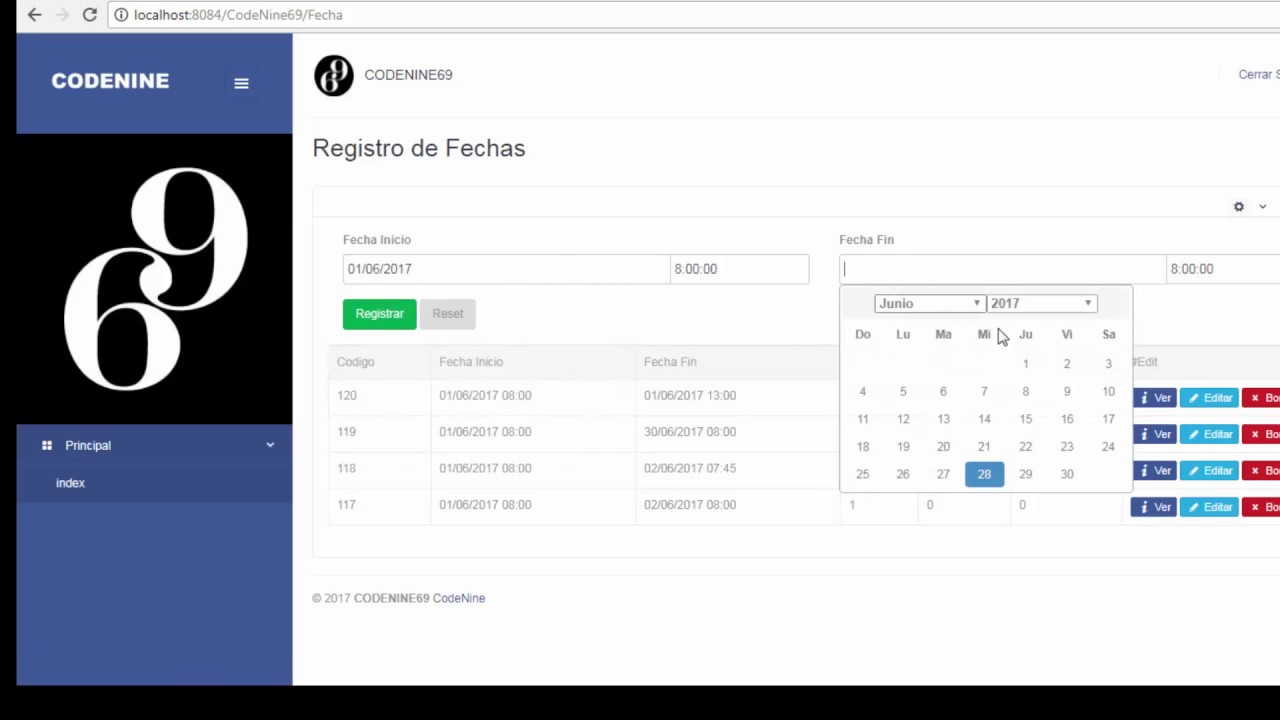Viewport: 1280px width, 720px height.
Task: Click the browser forward arrow
Action: [62, 15]
